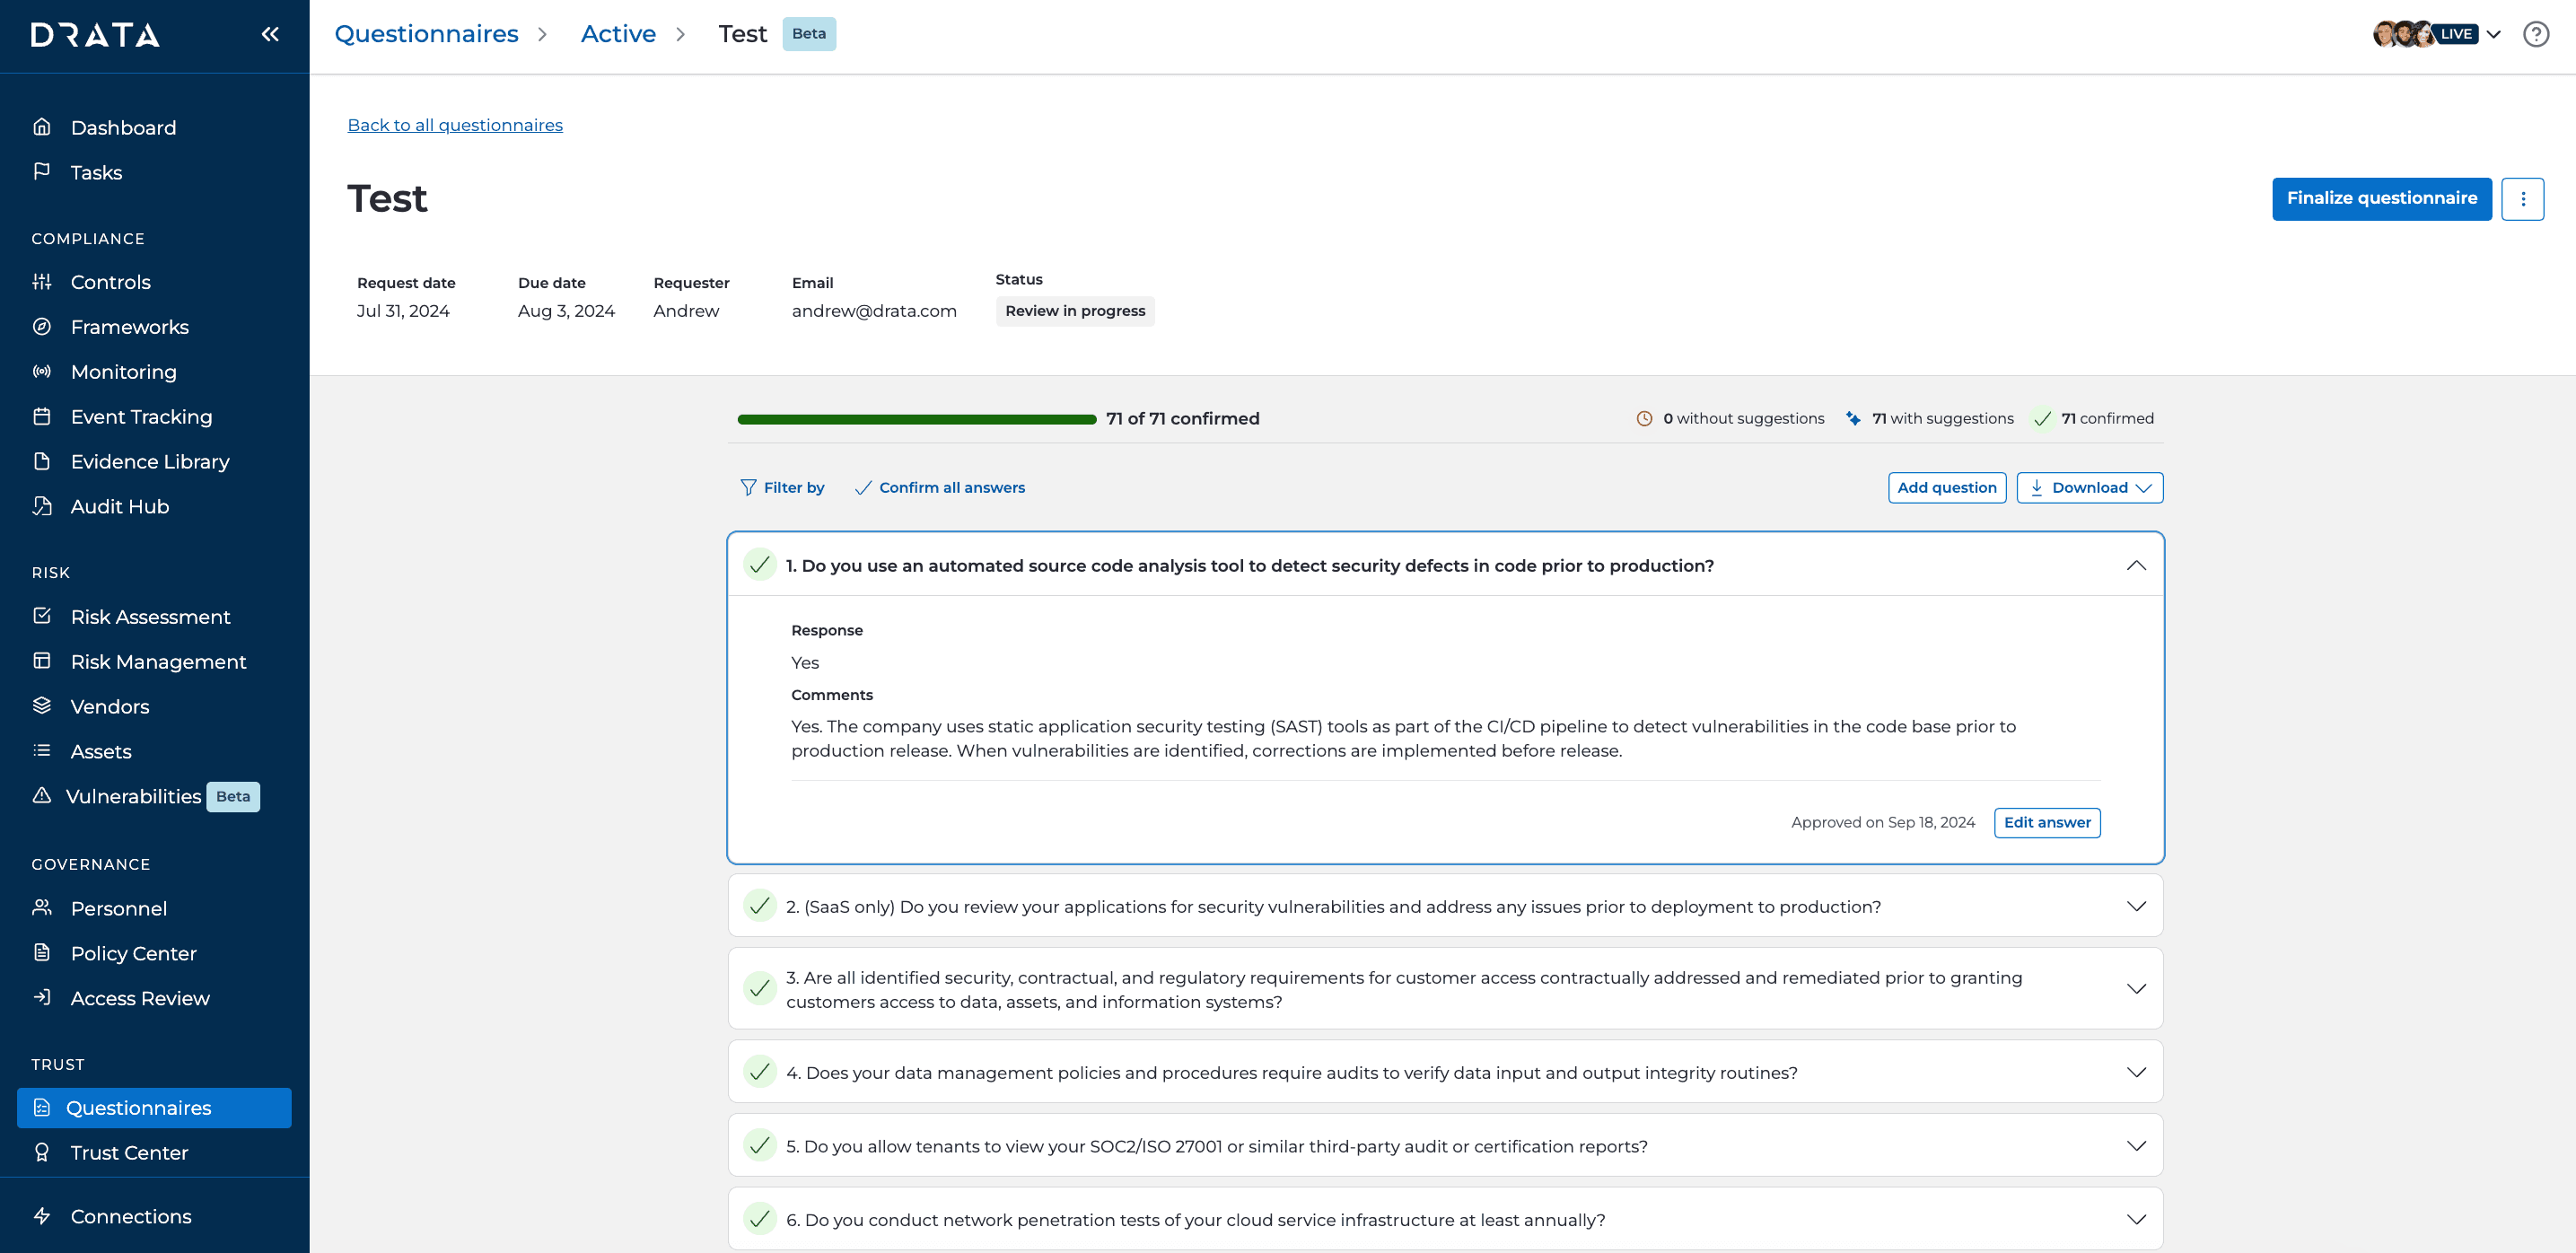Click Finalize questionnaire button
This screenshot has width=2576, height=1253.
pos(2381,199)
